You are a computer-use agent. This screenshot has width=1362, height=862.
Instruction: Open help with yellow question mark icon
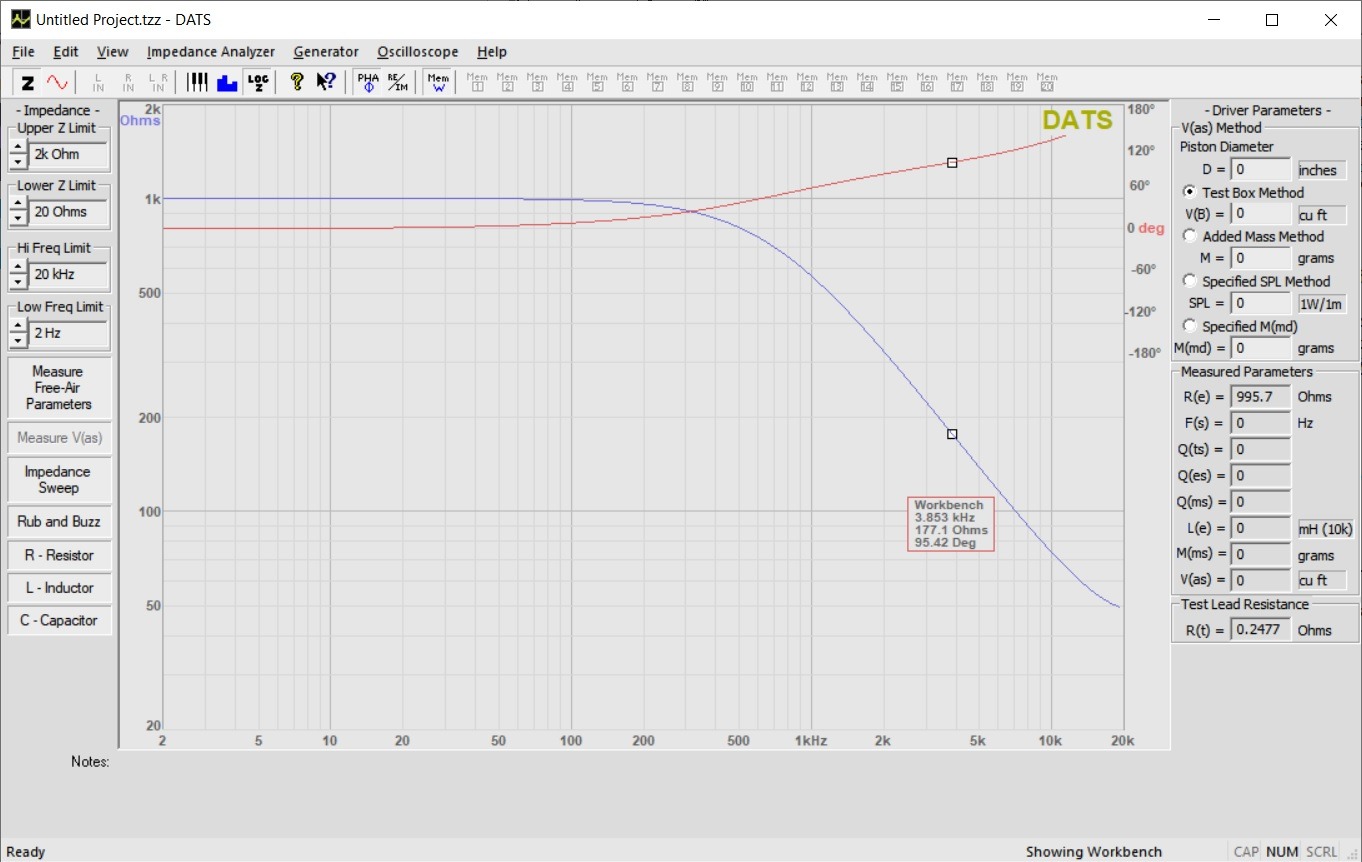click(x=297, y=82)
